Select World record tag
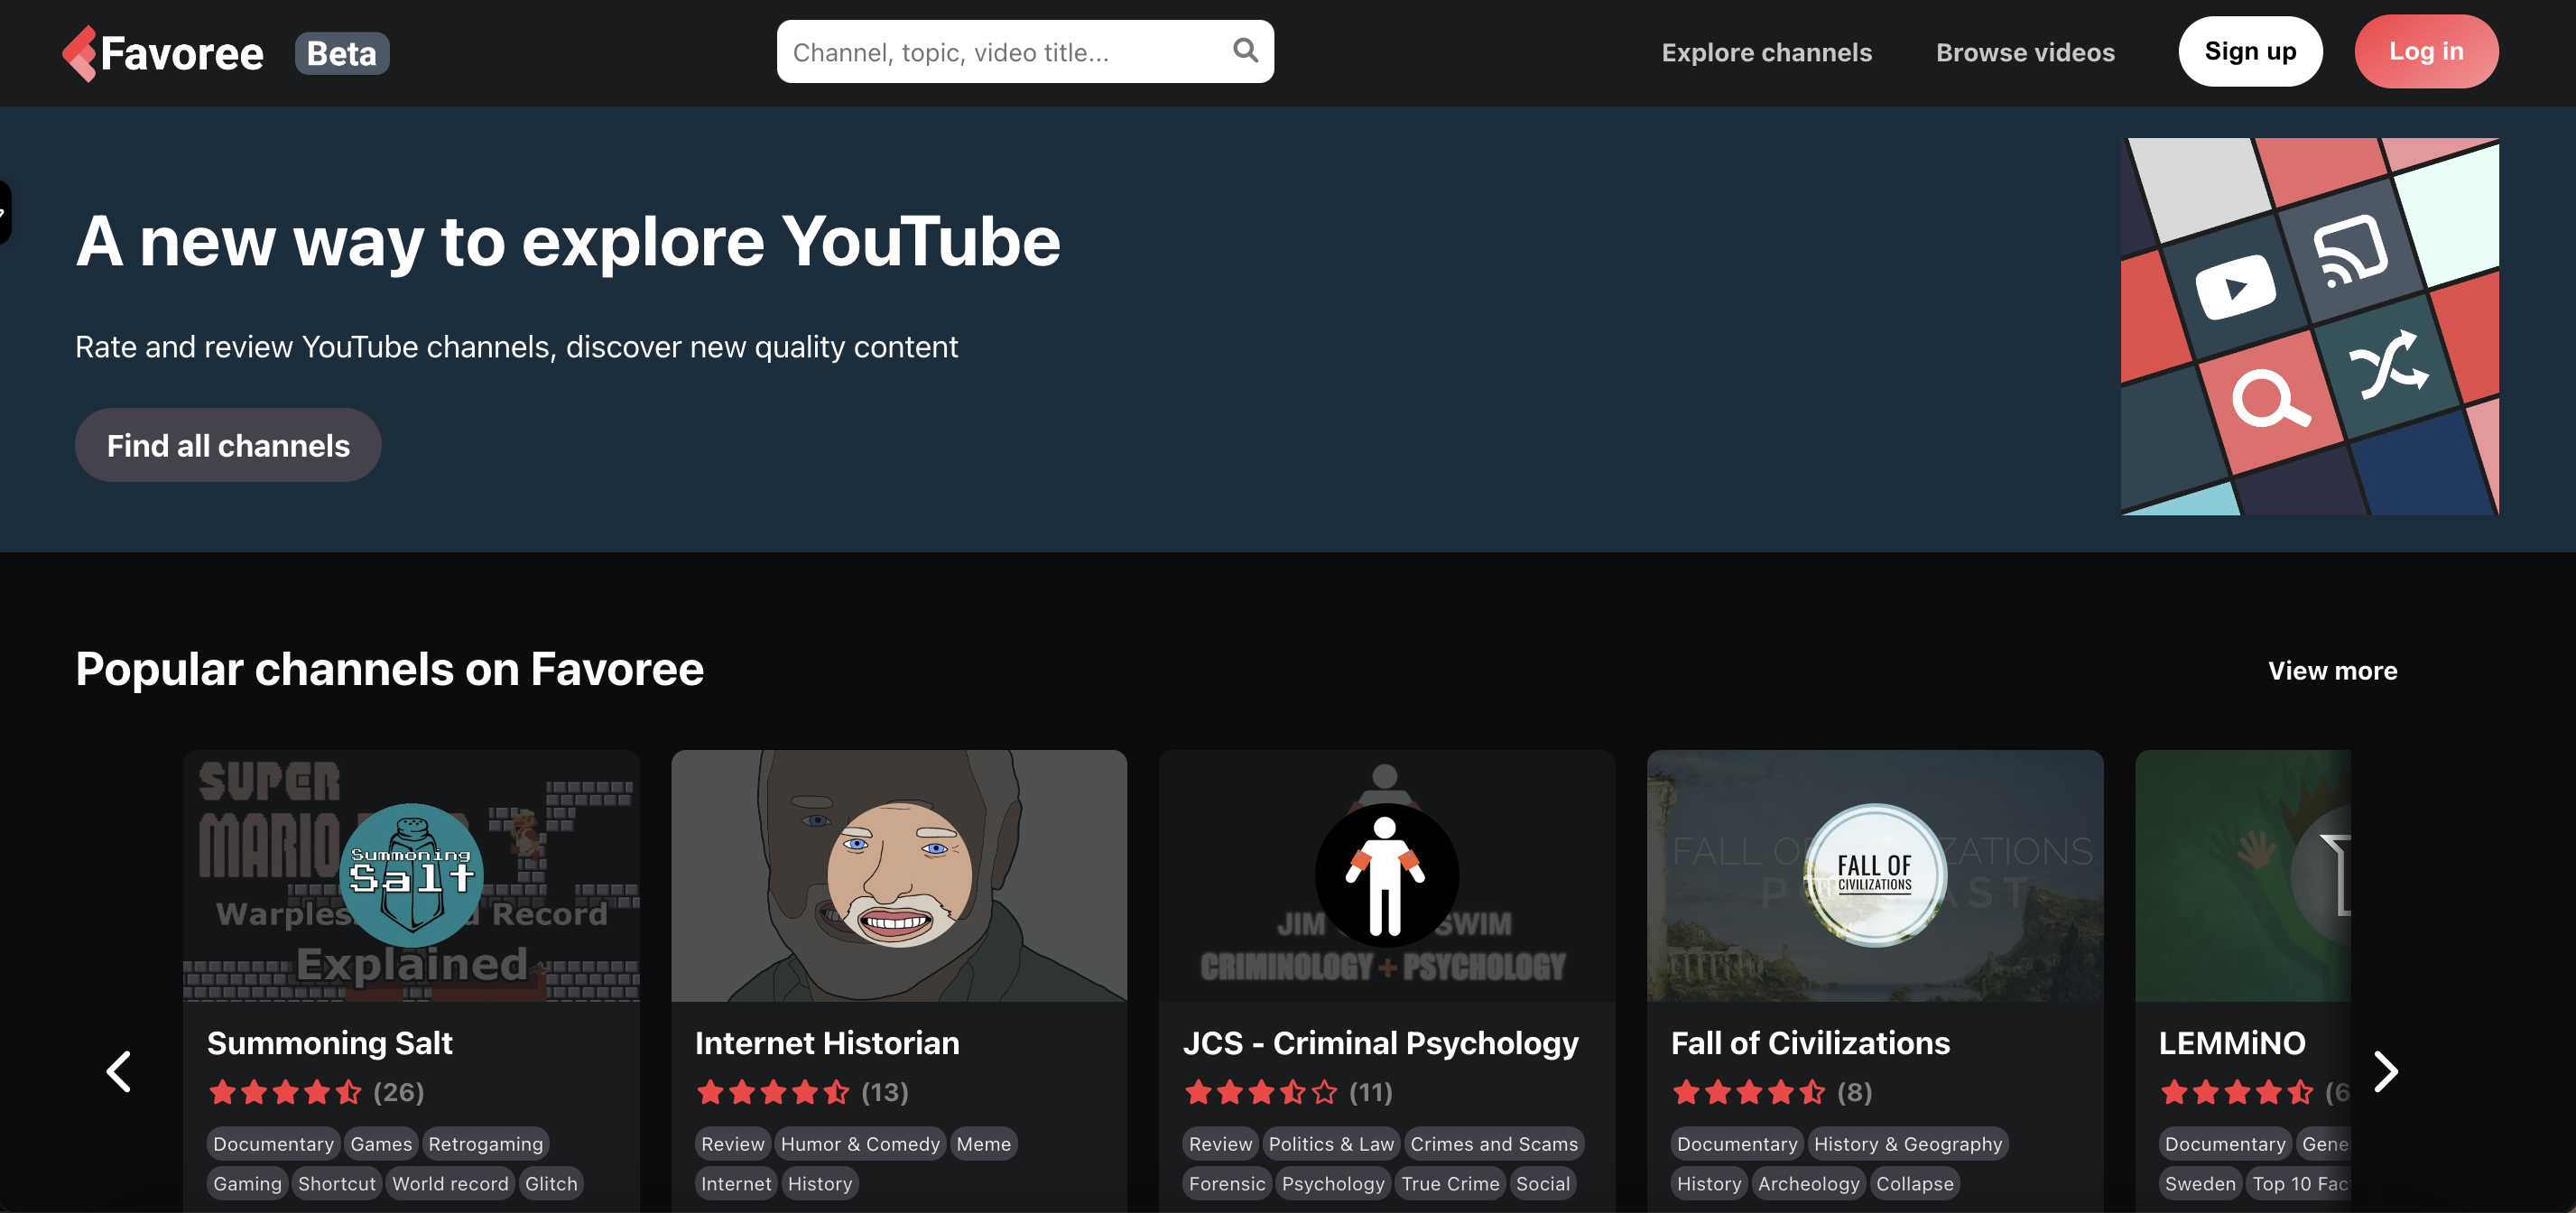 tap(450, 1183)
